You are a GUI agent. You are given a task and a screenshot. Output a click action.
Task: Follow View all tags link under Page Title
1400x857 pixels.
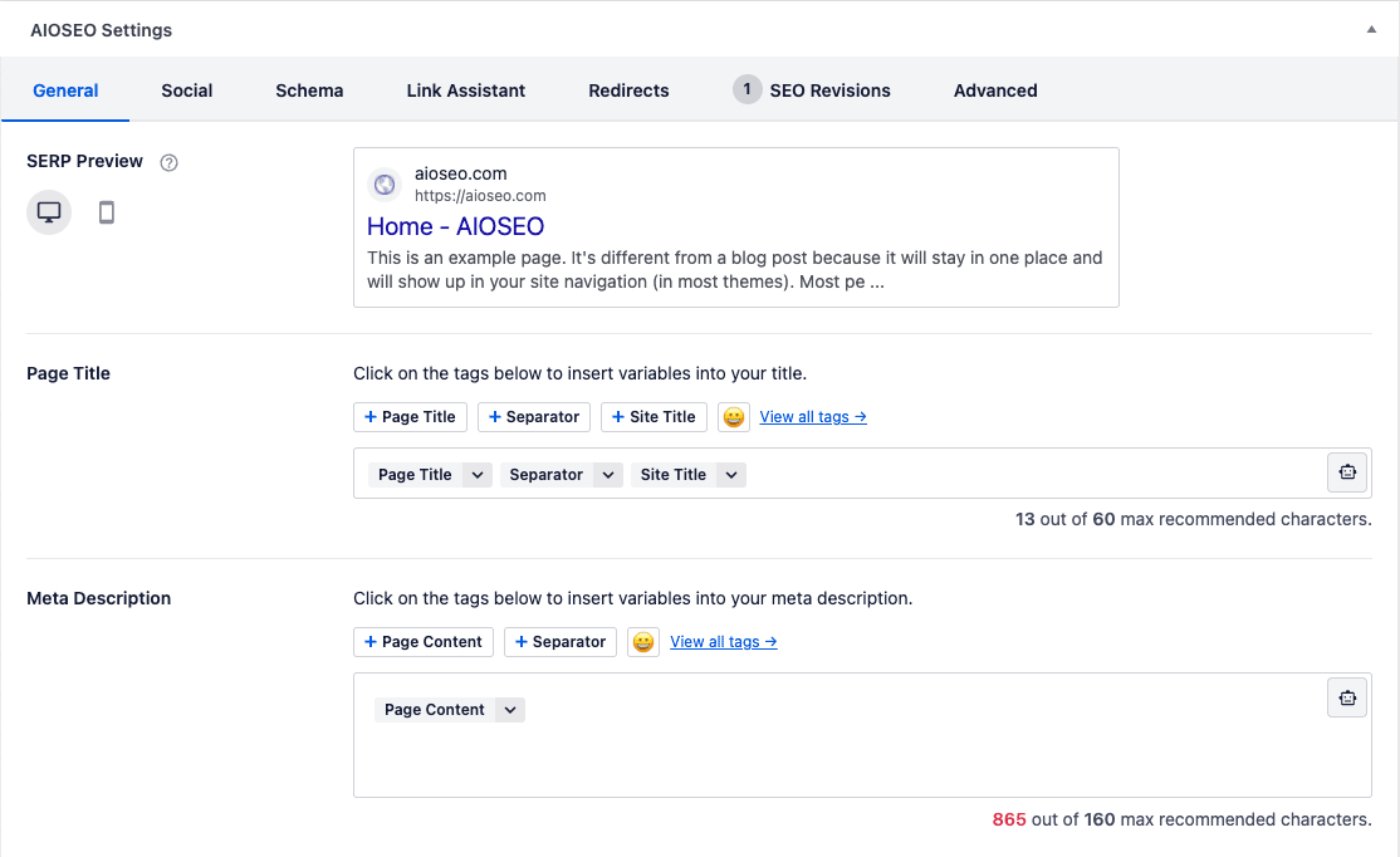[813, 417]
